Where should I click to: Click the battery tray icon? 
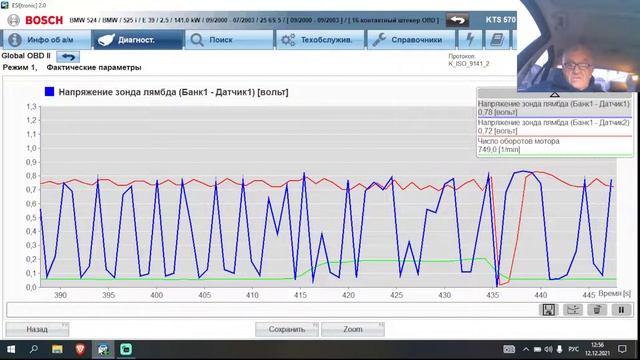(x=537, y=349)
